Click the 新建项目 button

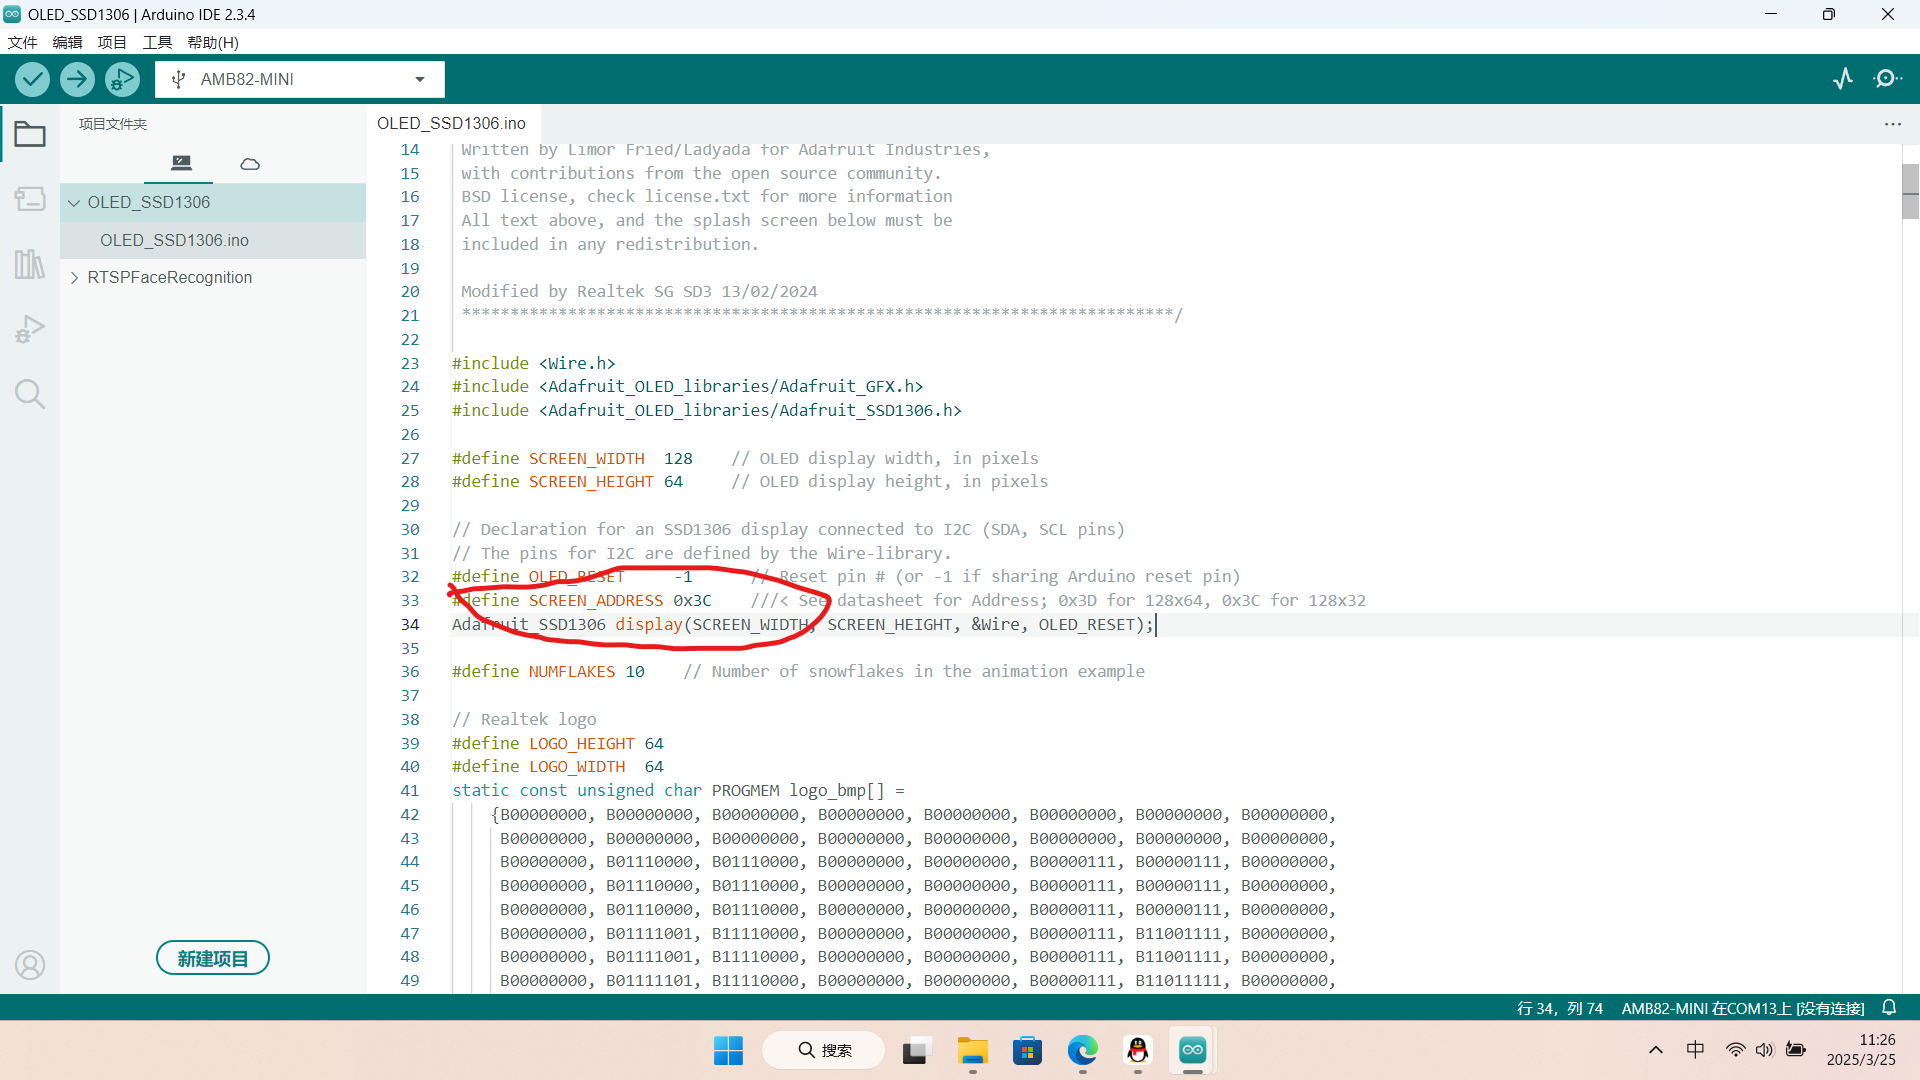tap(213, 958)
